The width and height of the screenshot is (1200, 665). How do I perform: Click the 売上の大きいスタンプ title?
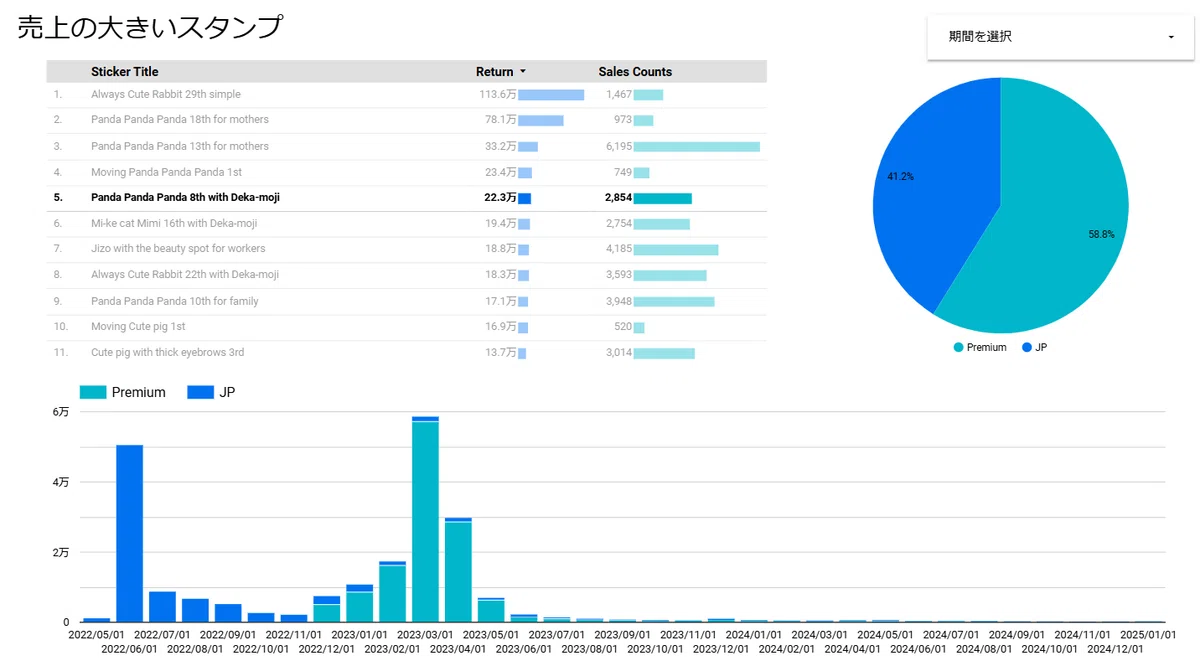(151, 28)
